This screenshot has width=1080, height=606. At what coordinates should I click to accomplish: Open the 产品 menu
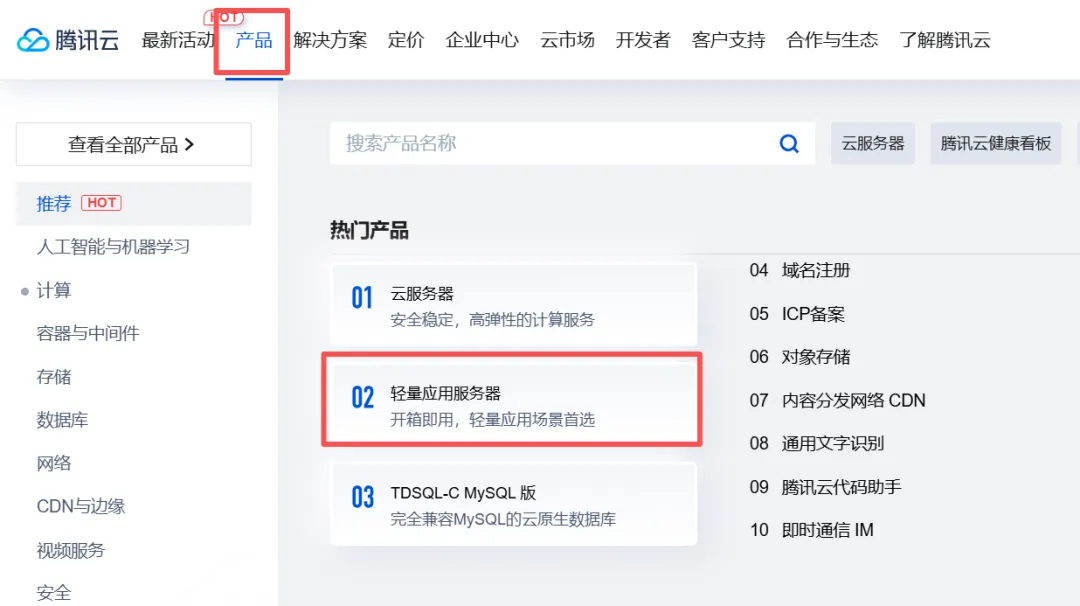(253, 40)
